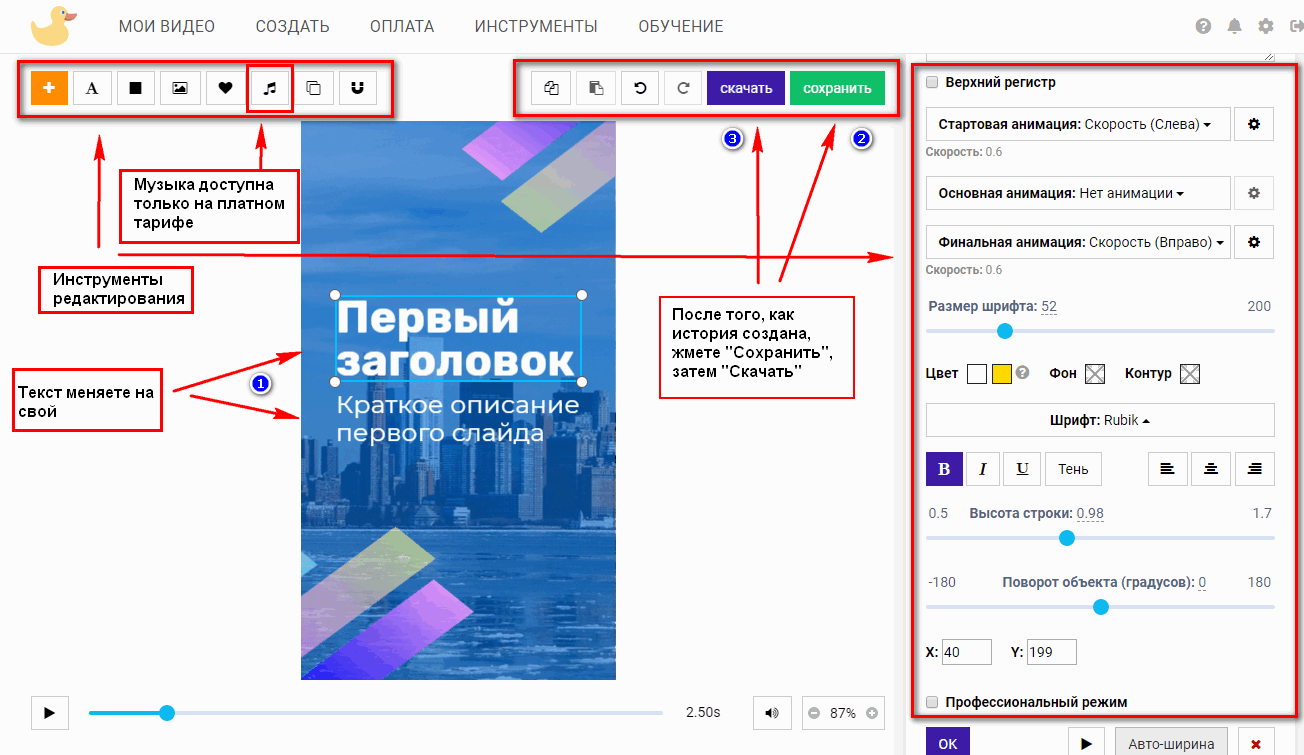Open the music note audio tool
The image size is (1304, 755).
tap(269, 88)
